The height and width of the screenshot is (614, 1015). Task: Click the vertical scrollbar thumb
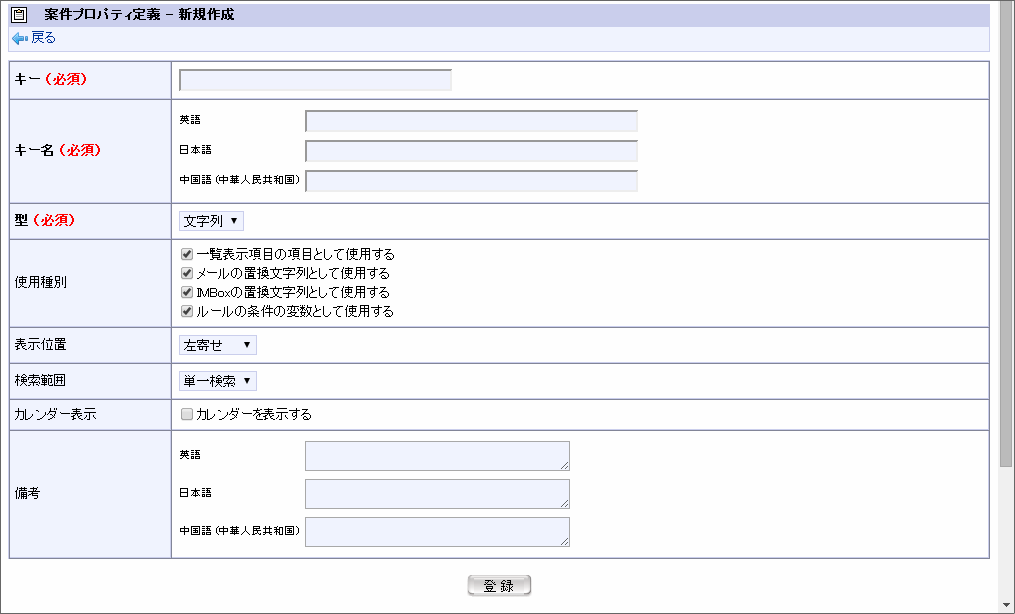pyautogui.click(x=1005, y=233)
